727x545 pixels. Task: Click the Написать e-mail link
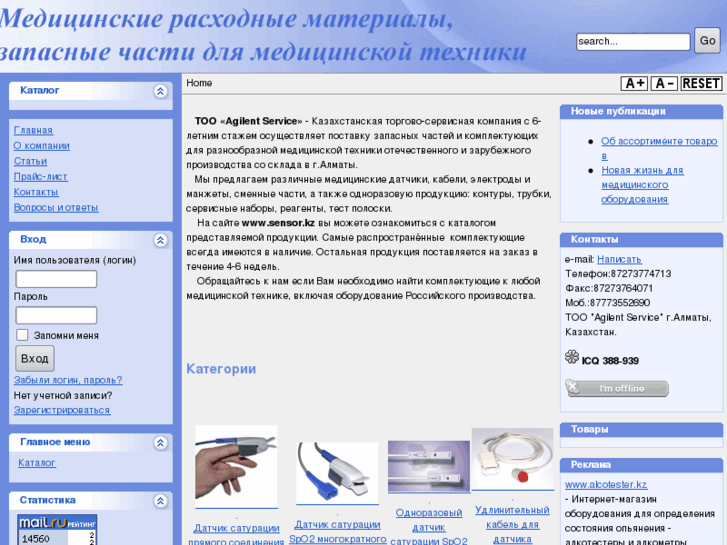pos(619,259)
